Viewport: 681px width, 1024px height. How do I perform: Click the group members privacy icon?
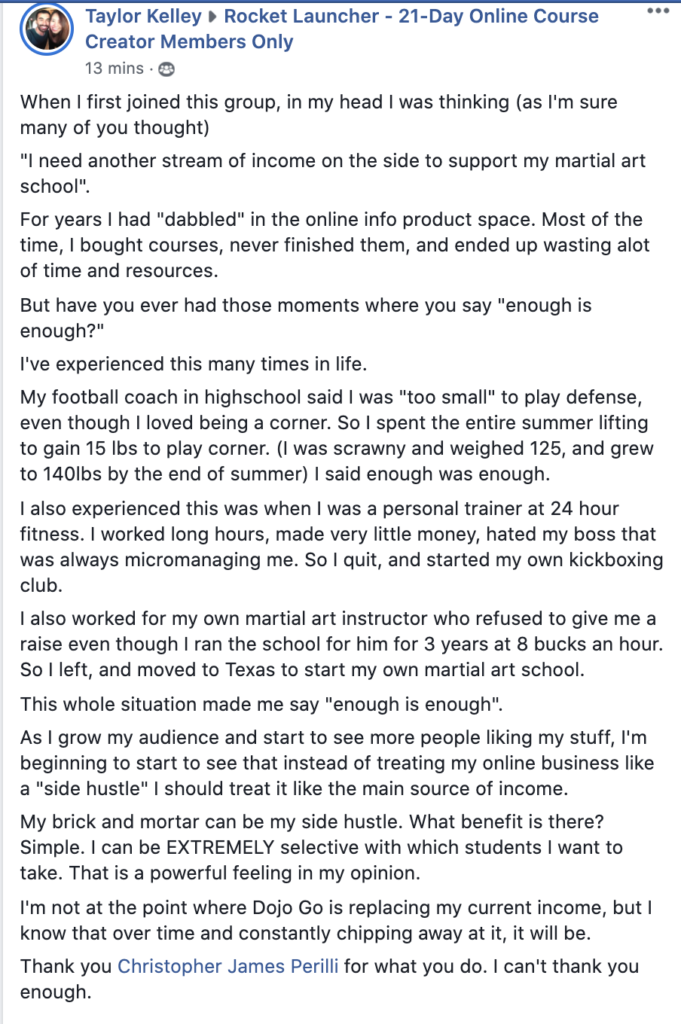coord(165,70)
